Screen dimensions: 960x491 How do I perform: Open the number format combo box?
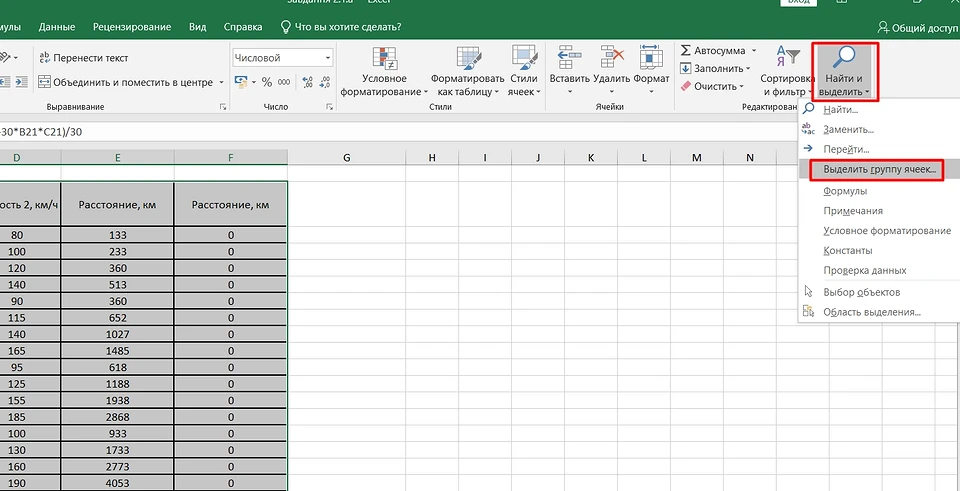(283, 58)
